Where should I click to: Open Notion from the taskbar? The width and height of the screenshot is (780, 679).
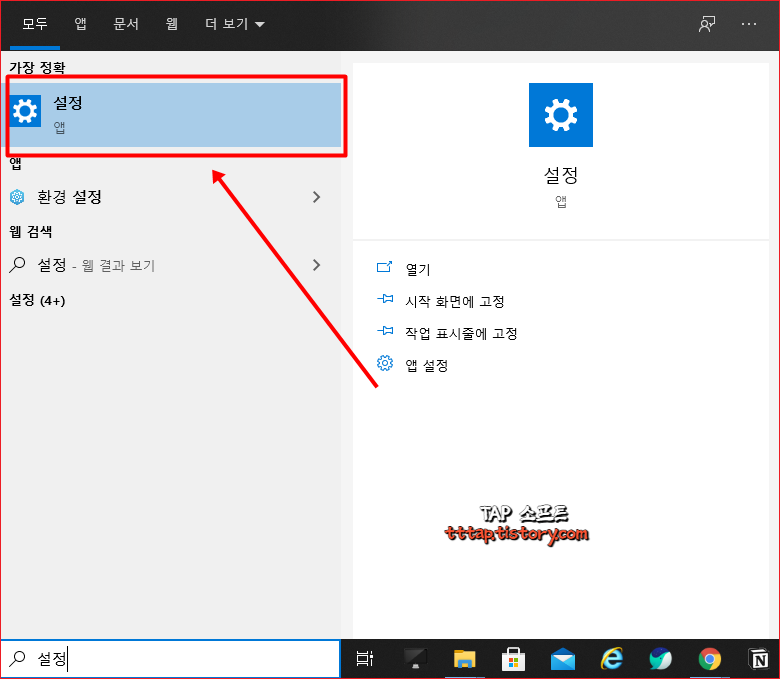click(x=759, y=659)
